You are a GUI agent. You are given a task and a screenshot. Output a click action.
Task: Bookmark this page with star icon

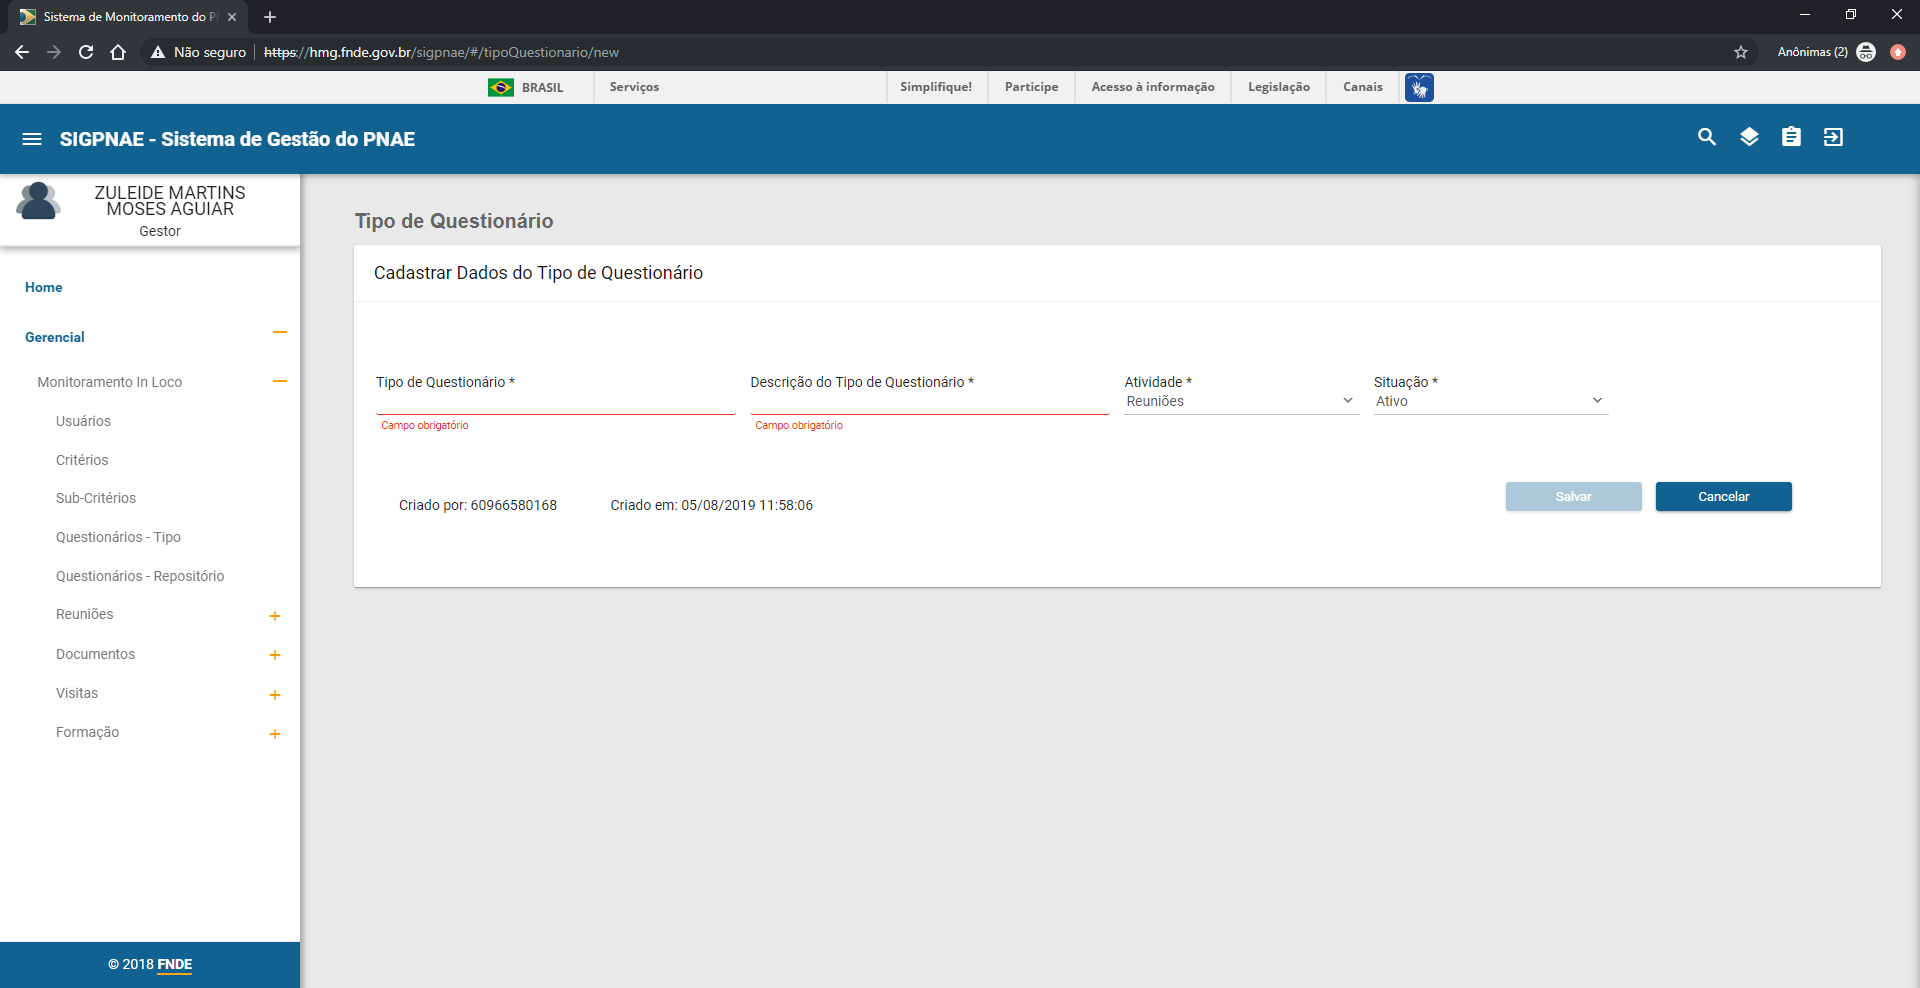pos(1741,52)
